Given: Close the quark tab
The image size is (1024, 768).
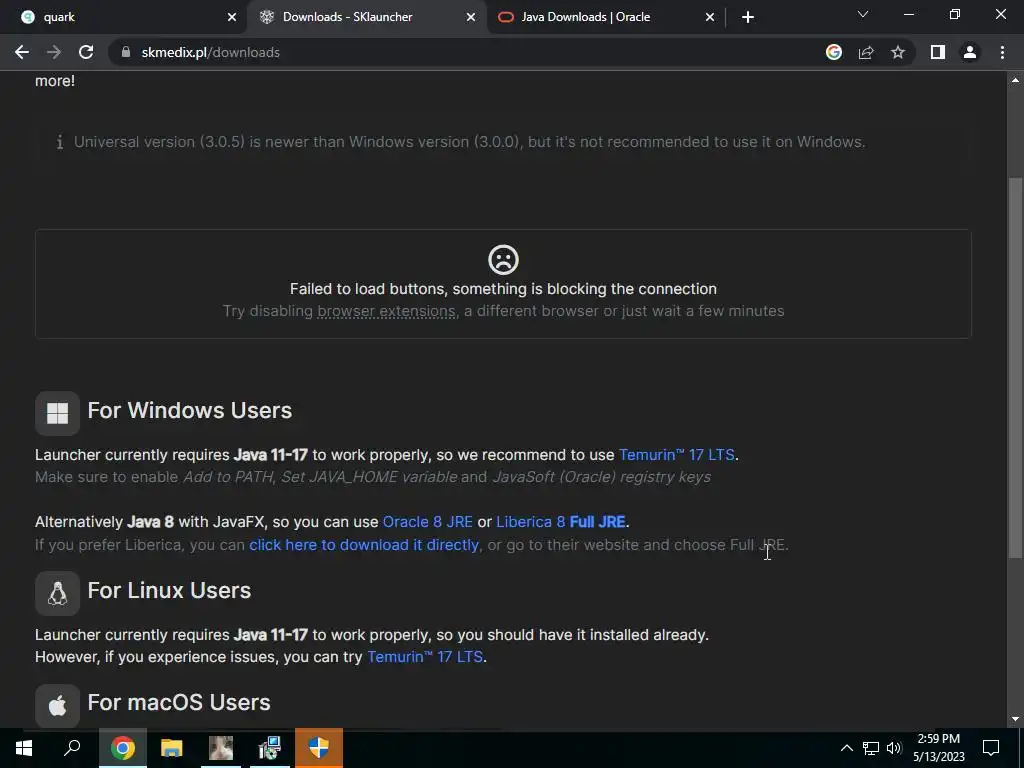Looking at the screenshot, I should [232, 17].
